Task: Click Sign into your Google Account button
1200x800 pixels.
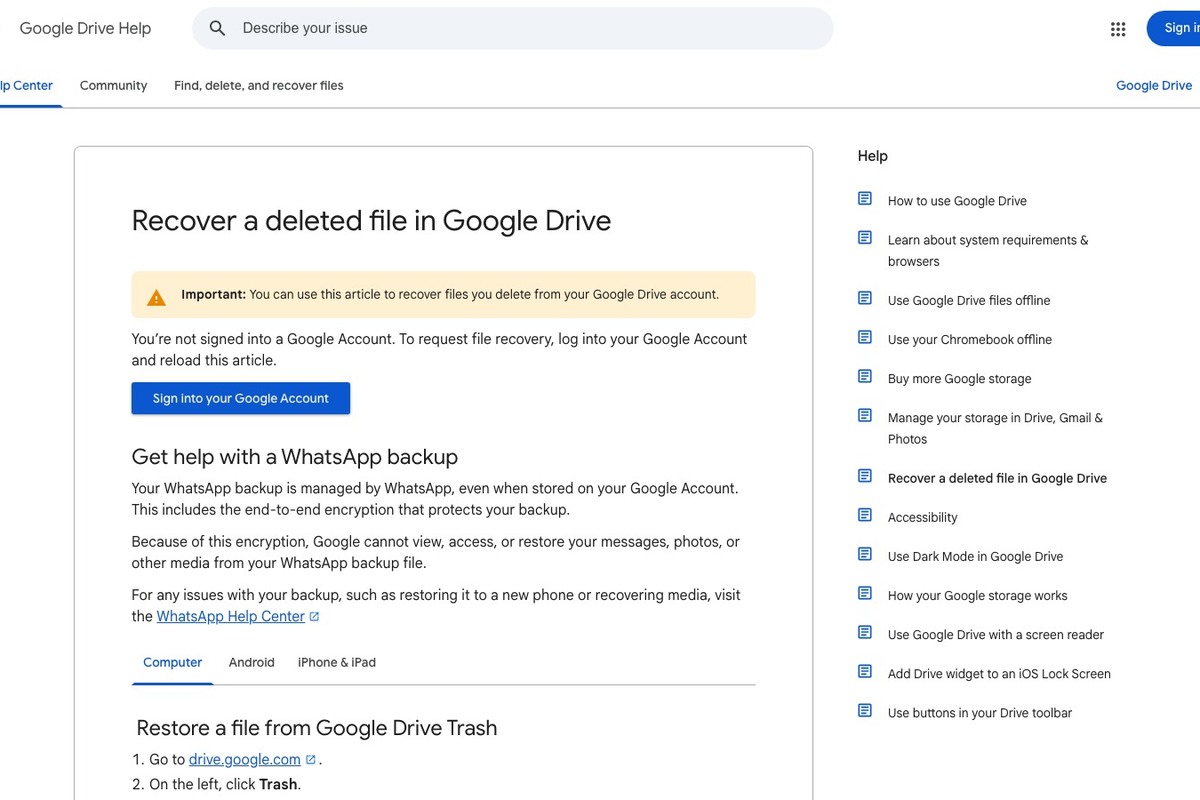Action: point(241,398)
